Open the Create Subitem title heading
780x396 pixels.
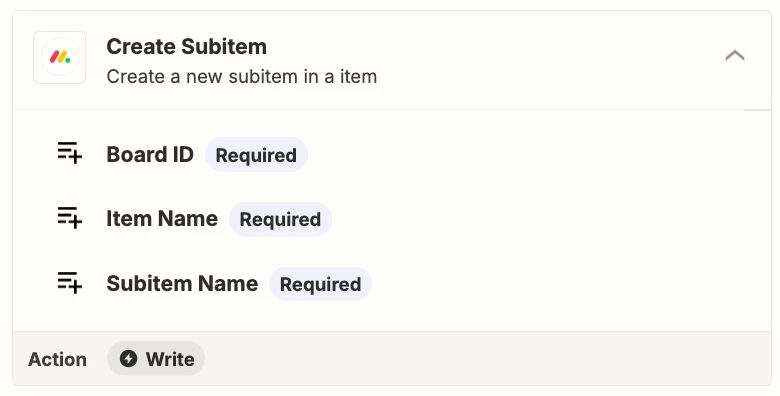187,47
